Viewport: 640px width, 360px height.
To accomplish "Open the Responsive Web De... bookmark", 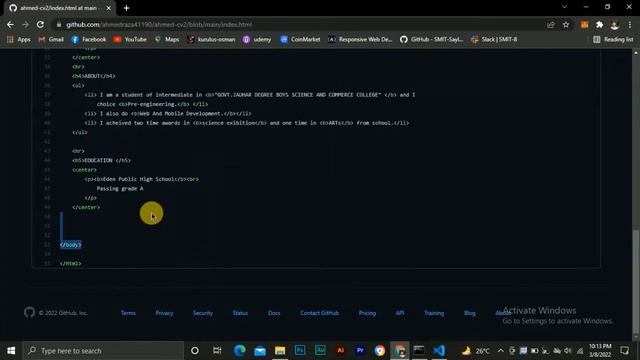I will point(360,40).
